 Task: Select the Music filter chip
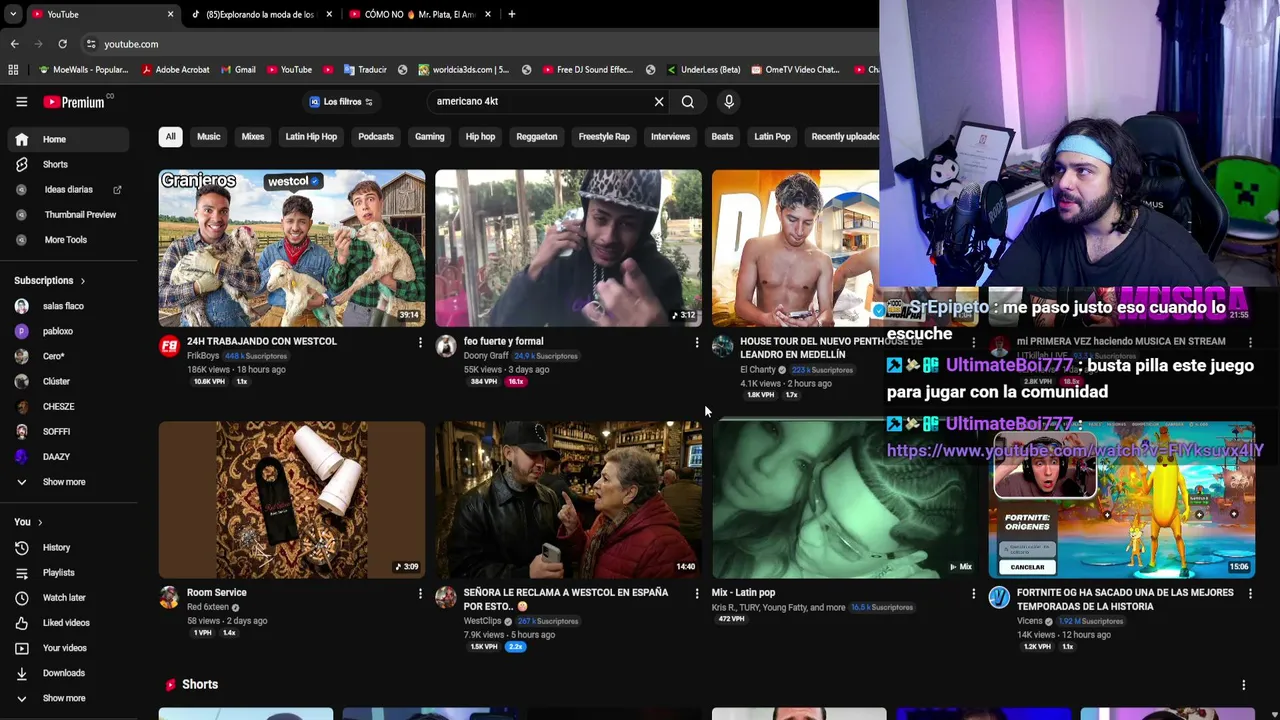tap(208, 136)
